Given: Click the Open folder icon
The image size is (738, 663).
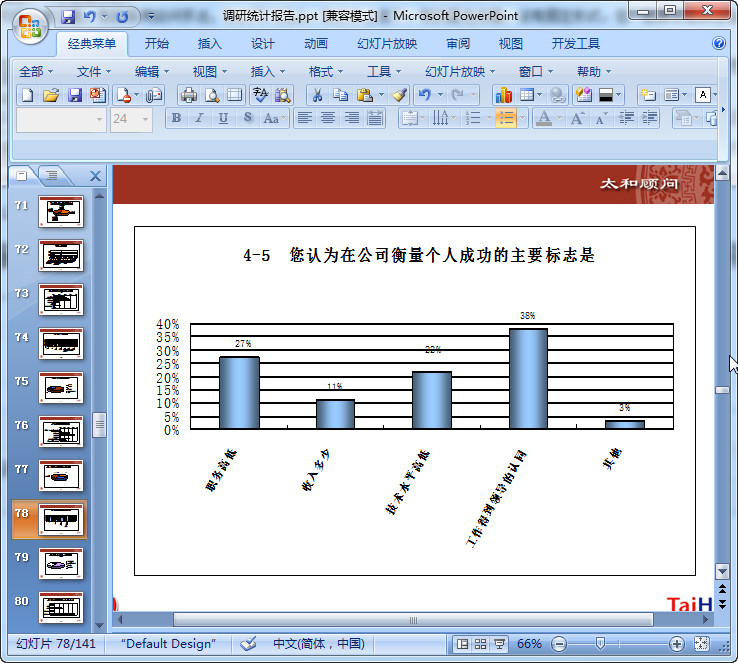Looking at the screenshot, I should pyautogui.click(x=51, y=95).
